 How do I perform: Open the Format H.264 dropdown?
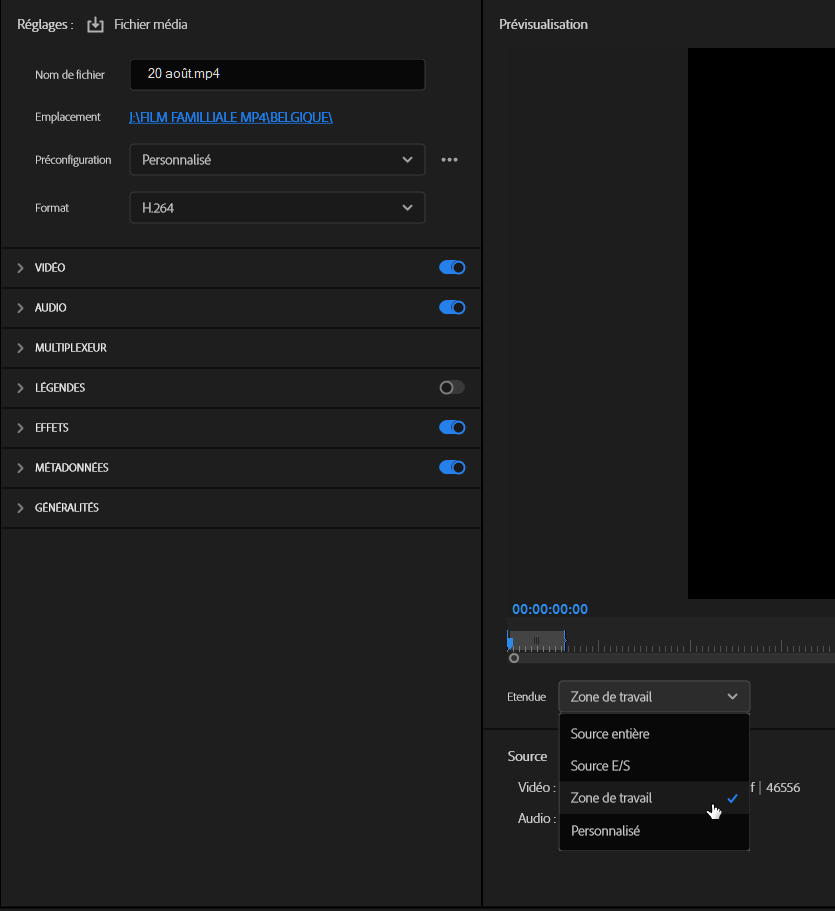click(277, 208)
